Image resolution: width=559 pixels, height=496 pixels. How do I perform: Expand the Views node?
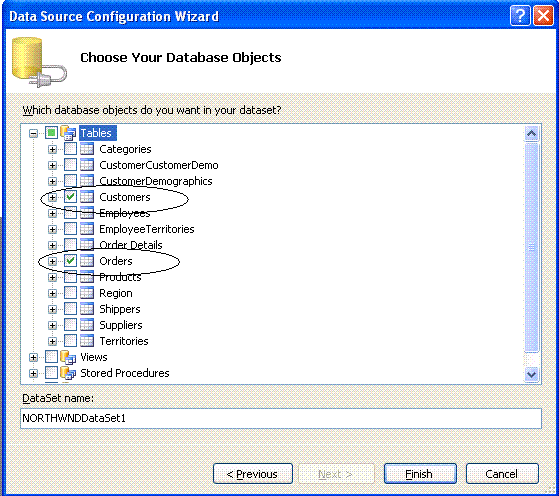(x=34, y=357)
